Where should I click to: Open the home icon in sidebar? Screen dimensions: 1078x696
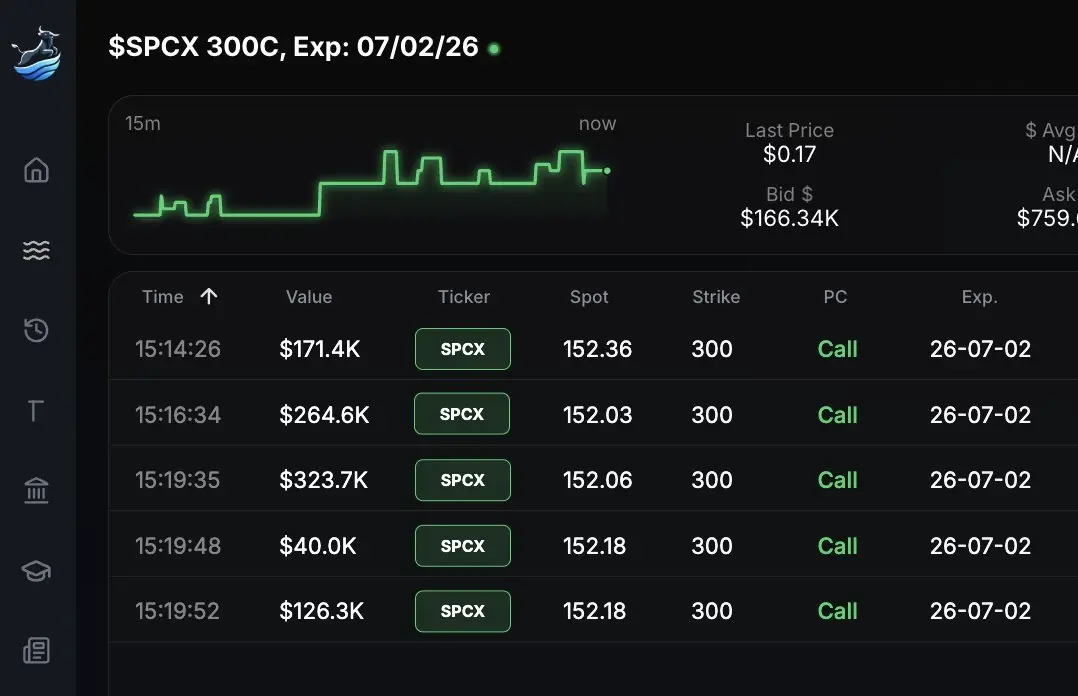click(36, 170)
